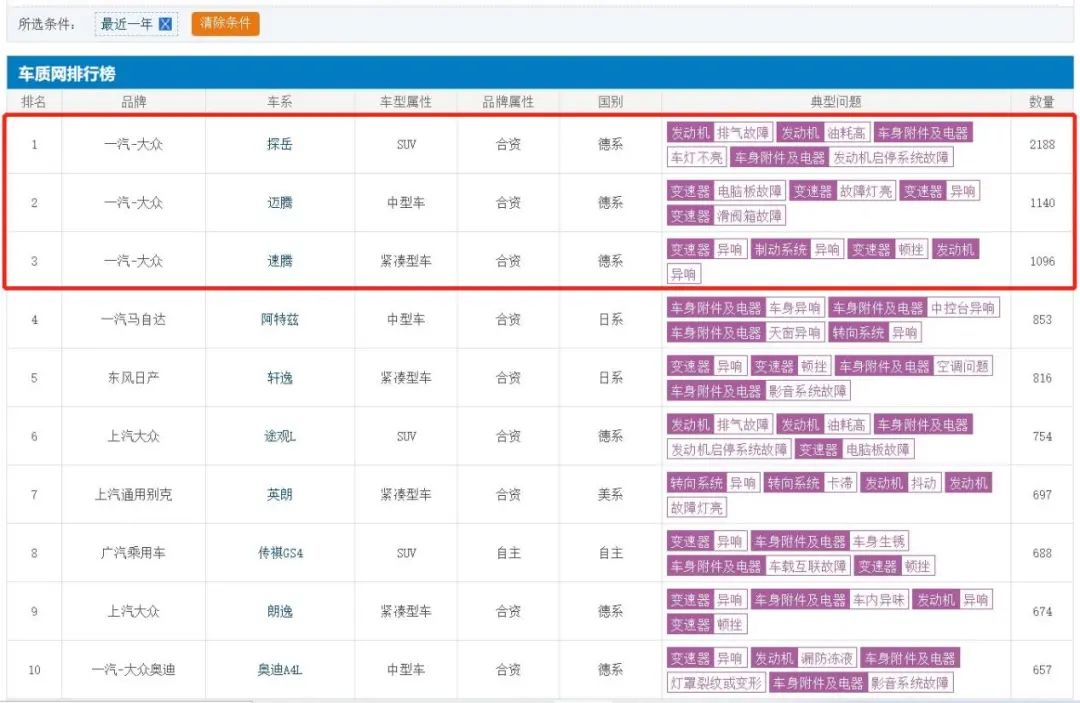Click the brand 一汽马自达 cell

point(134,319)
